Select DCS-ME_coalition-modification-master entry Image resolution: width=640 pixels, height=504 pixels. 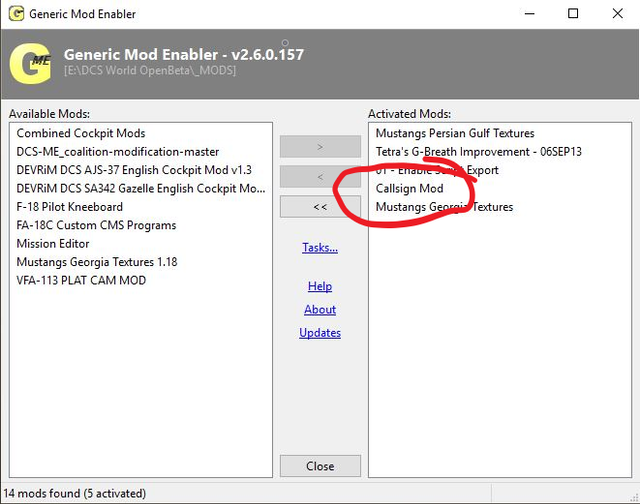pos(118,152)
